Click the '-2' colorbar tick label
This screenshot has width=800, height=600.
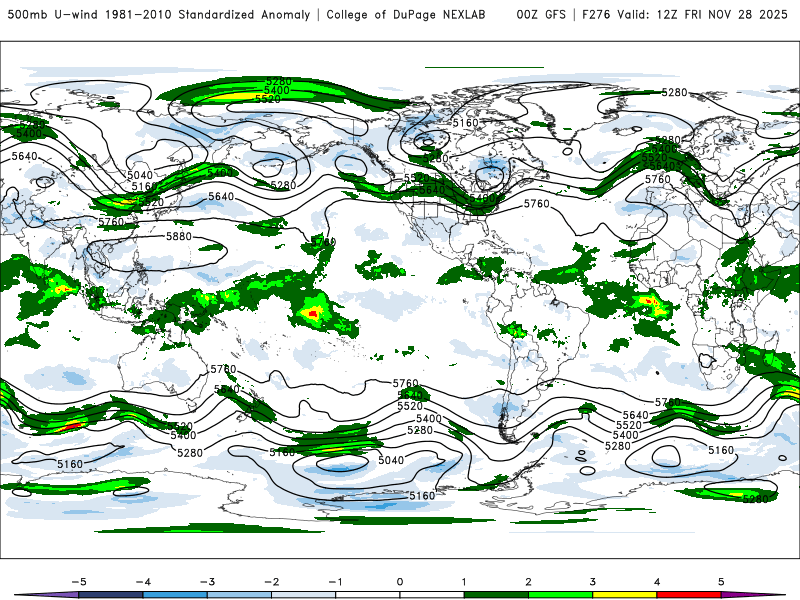pyautogui.click(x=271, y=582)
